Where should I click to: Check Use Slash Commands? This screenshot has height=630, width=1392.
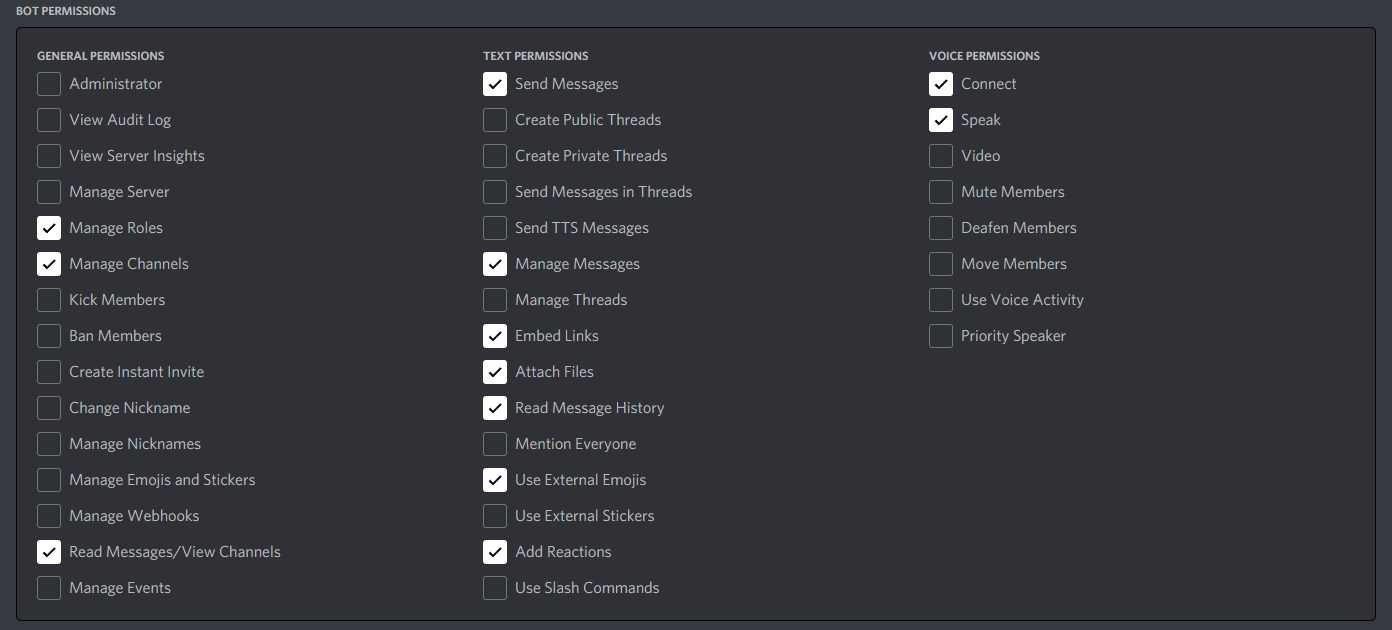[495, 588]
